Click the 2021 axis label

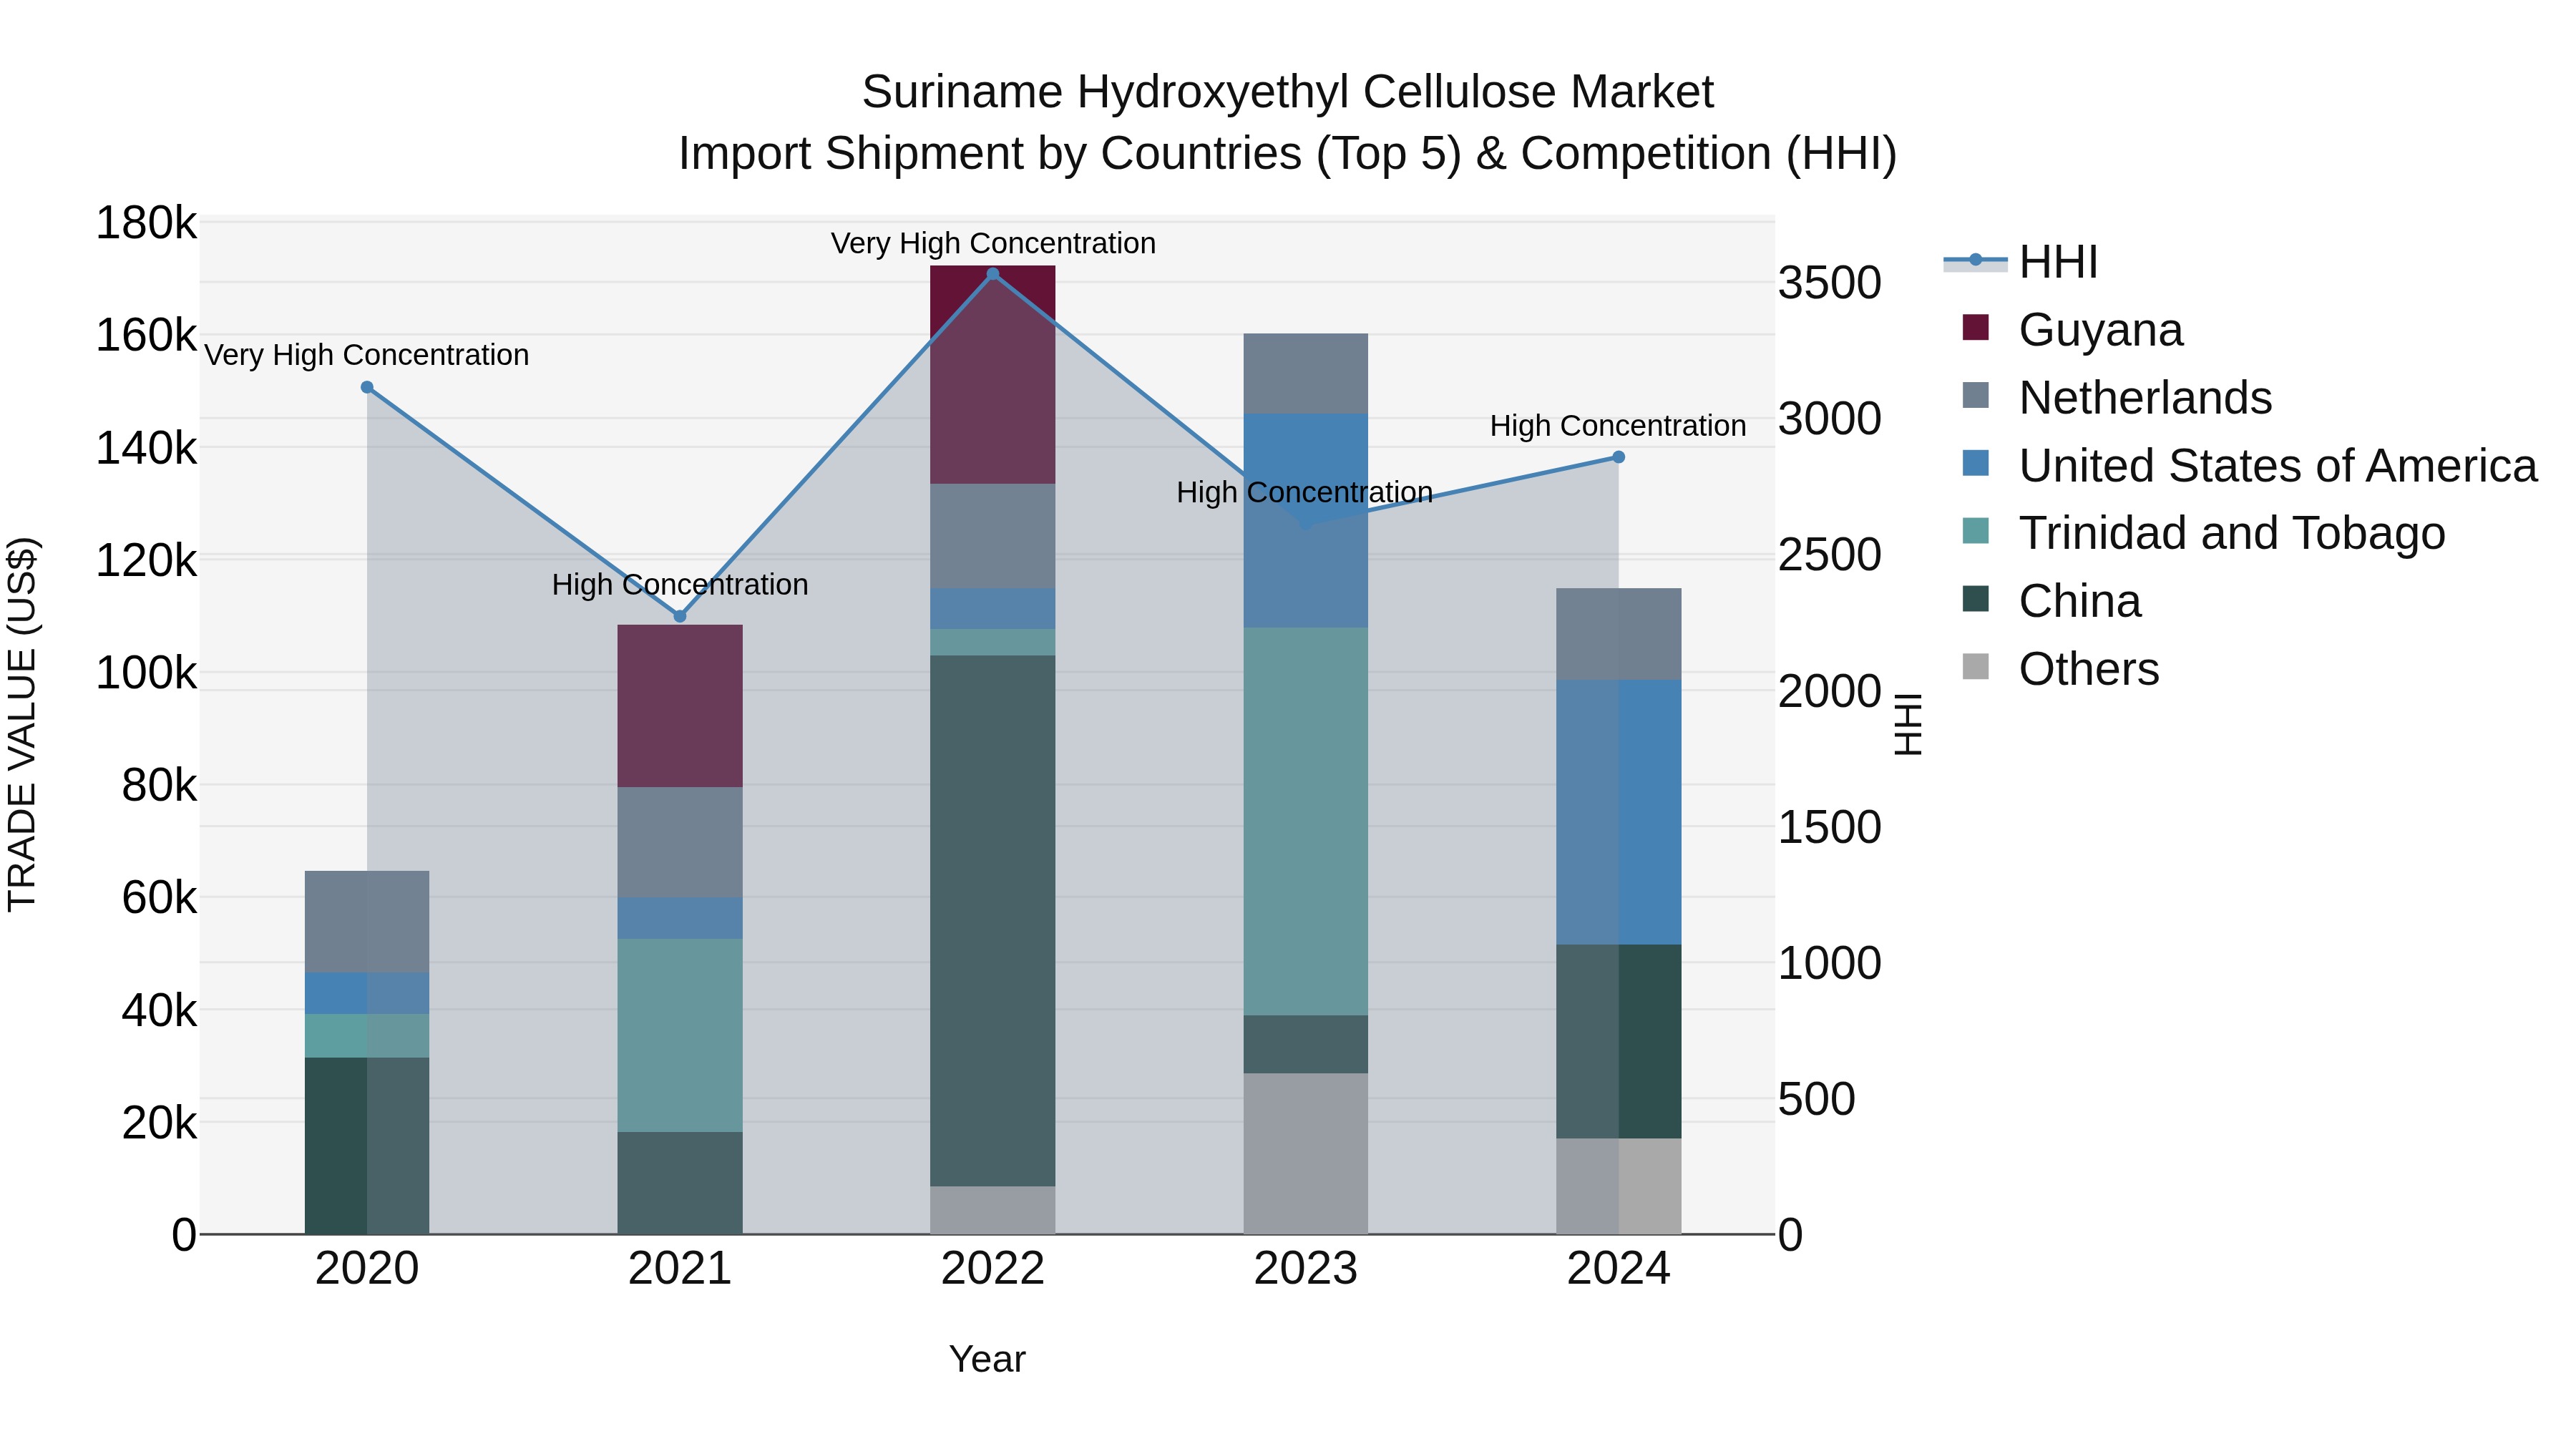click(x=680, y=1269)
